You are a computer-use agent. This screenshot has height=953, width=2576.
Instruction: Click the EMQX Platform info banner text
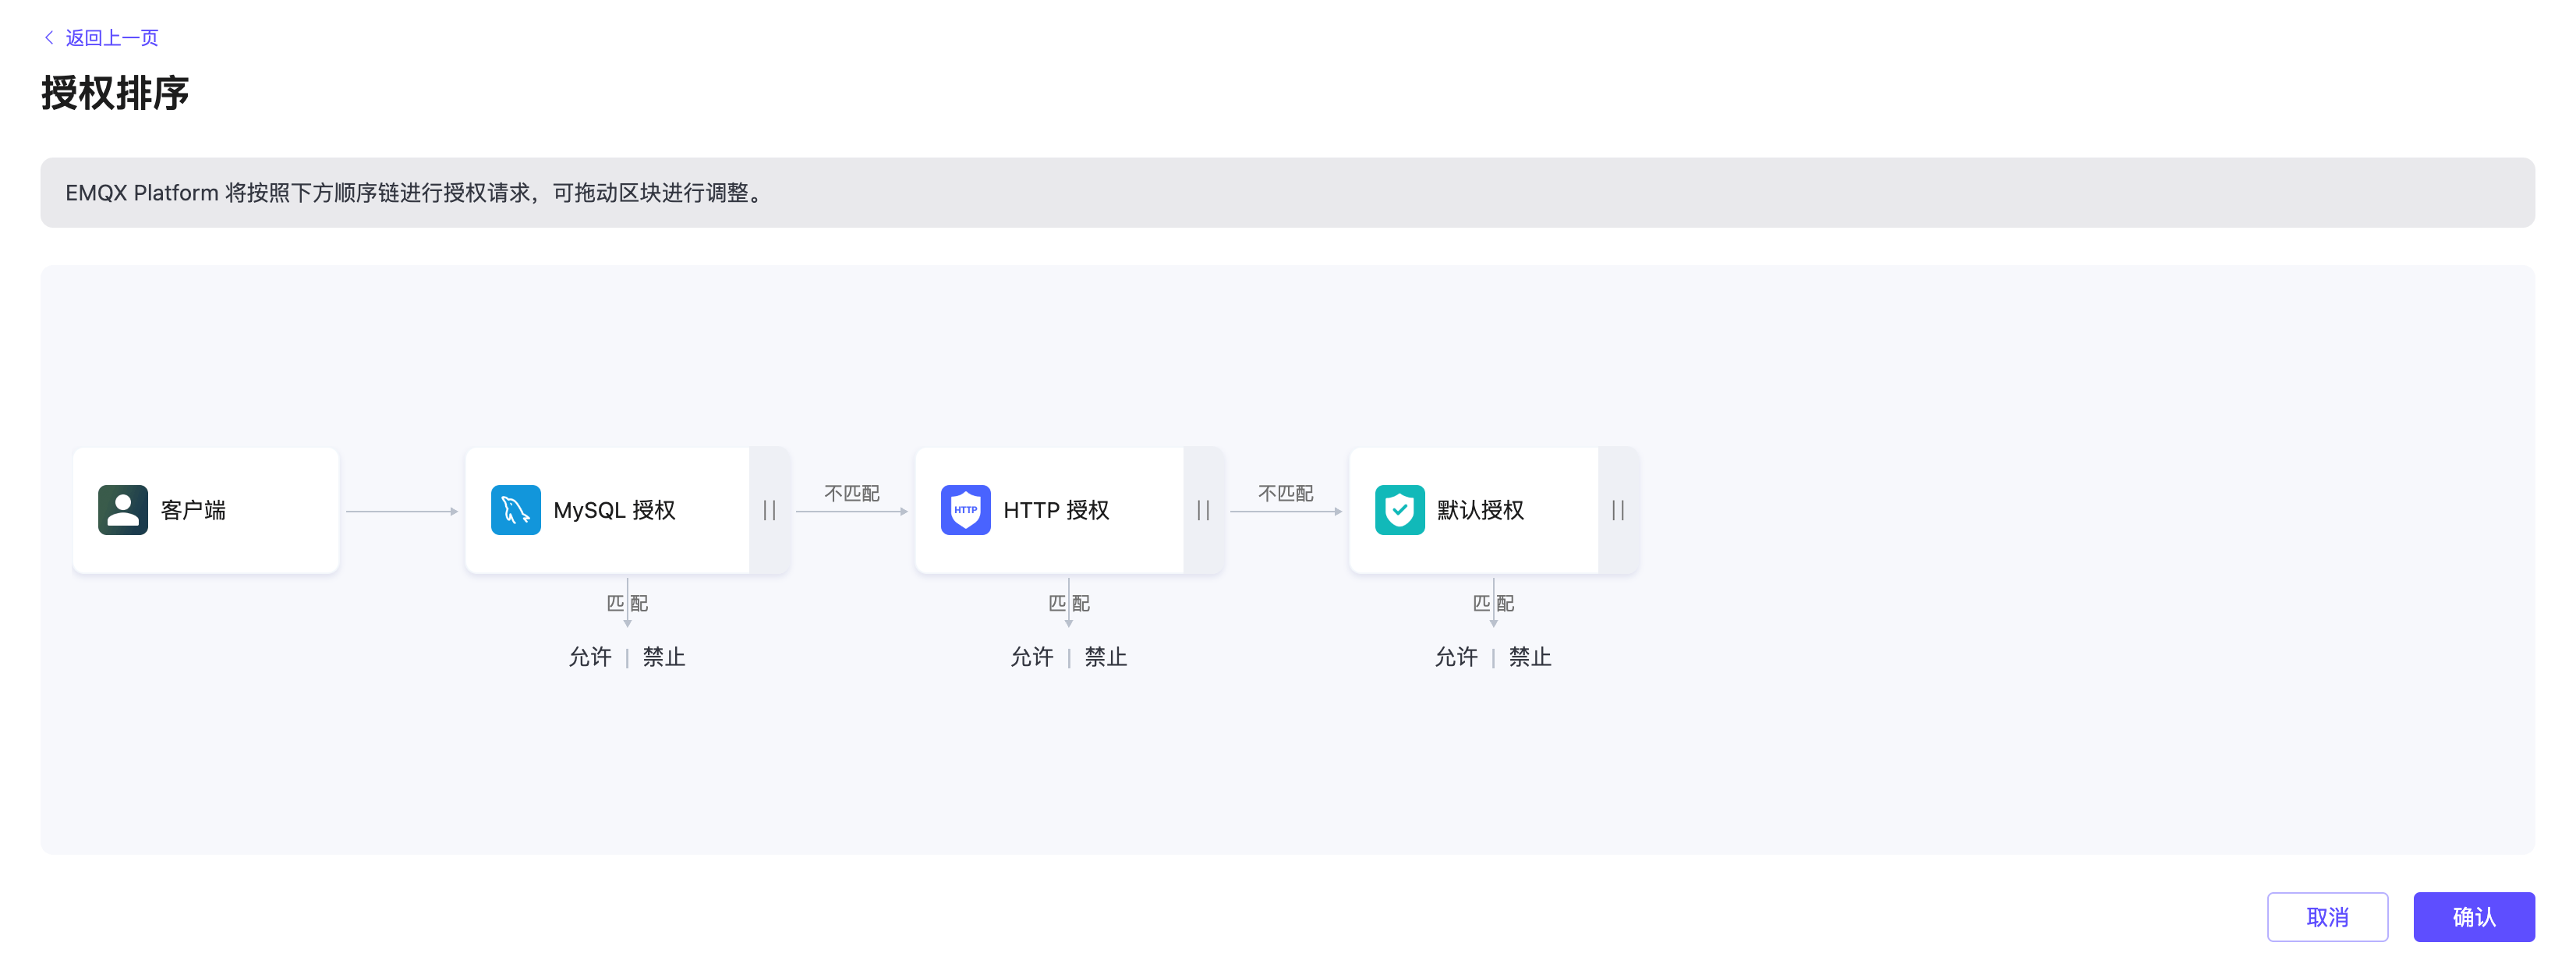414,192
